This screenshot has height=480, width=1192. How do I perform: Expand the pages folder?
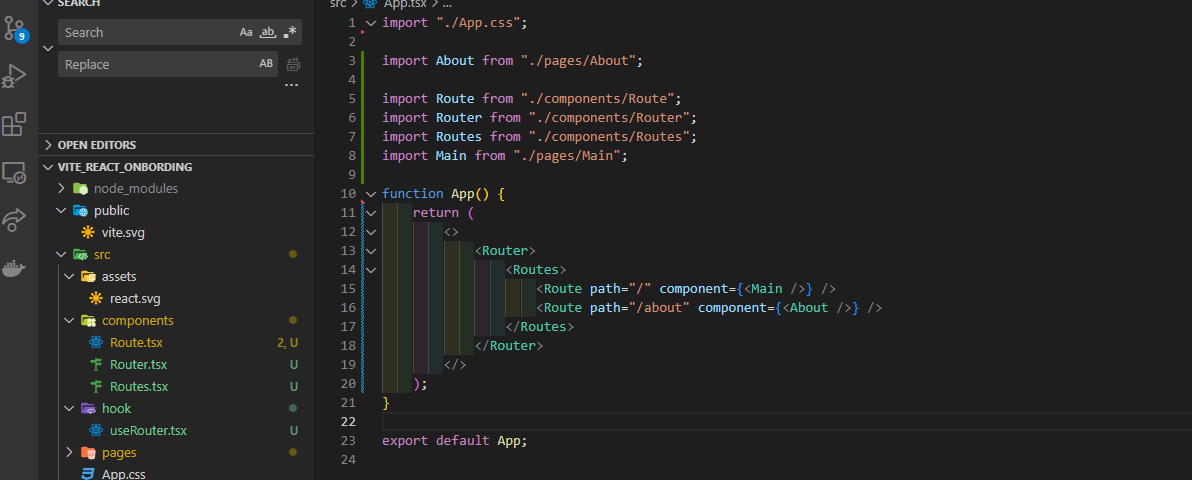[70, 453]
